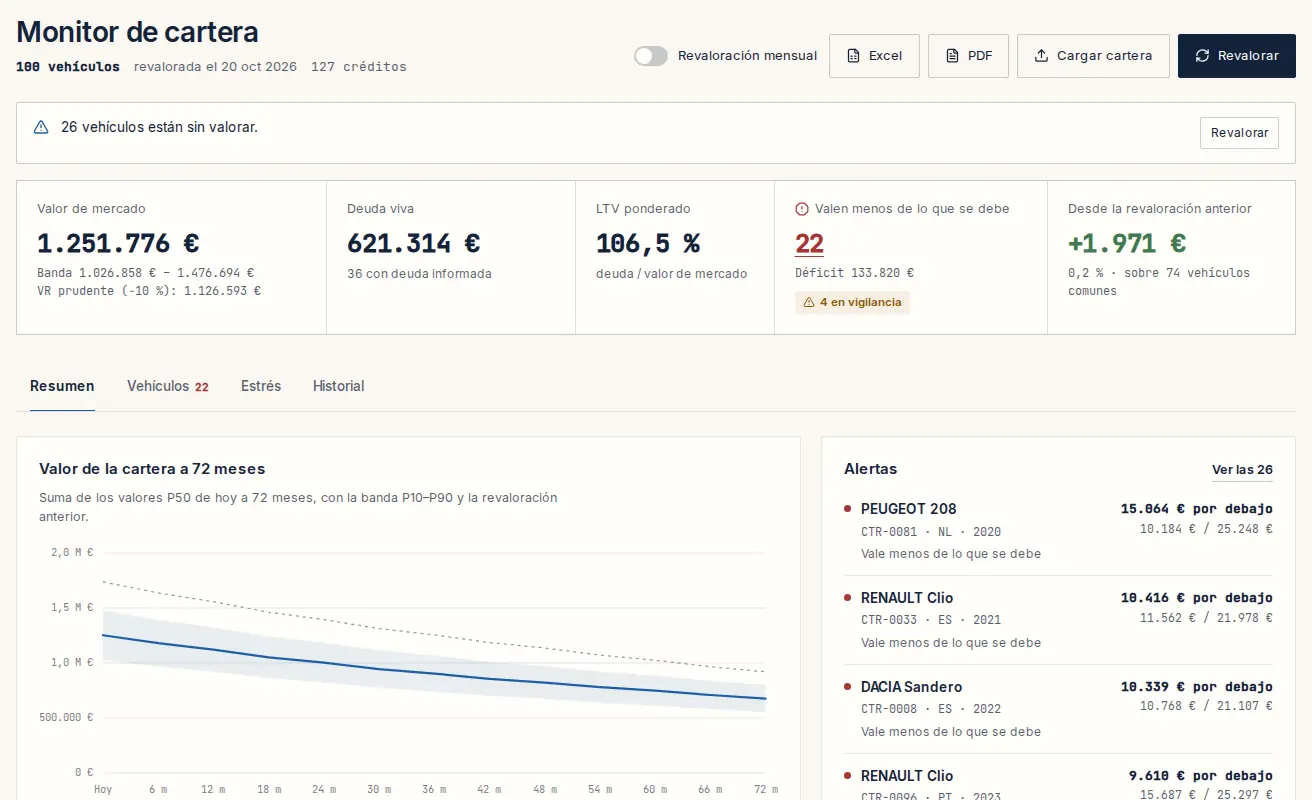
Task: Click the 10.416 € por debajo value
Action: [1196, 598]
